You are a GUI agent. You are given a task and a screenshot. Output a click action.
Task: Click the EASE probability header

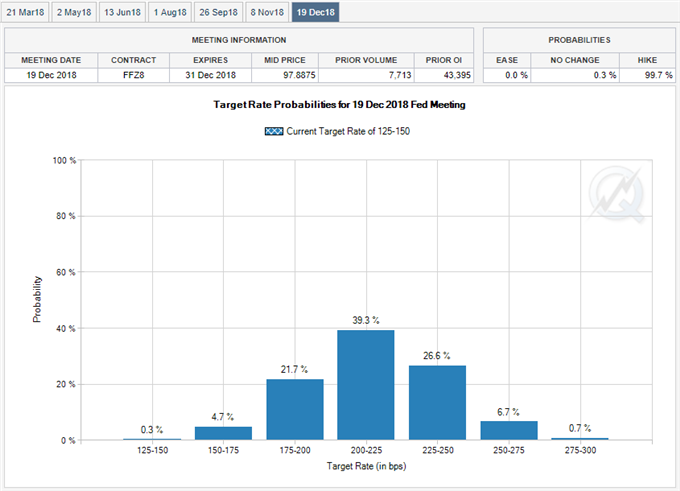click(507, 60)
